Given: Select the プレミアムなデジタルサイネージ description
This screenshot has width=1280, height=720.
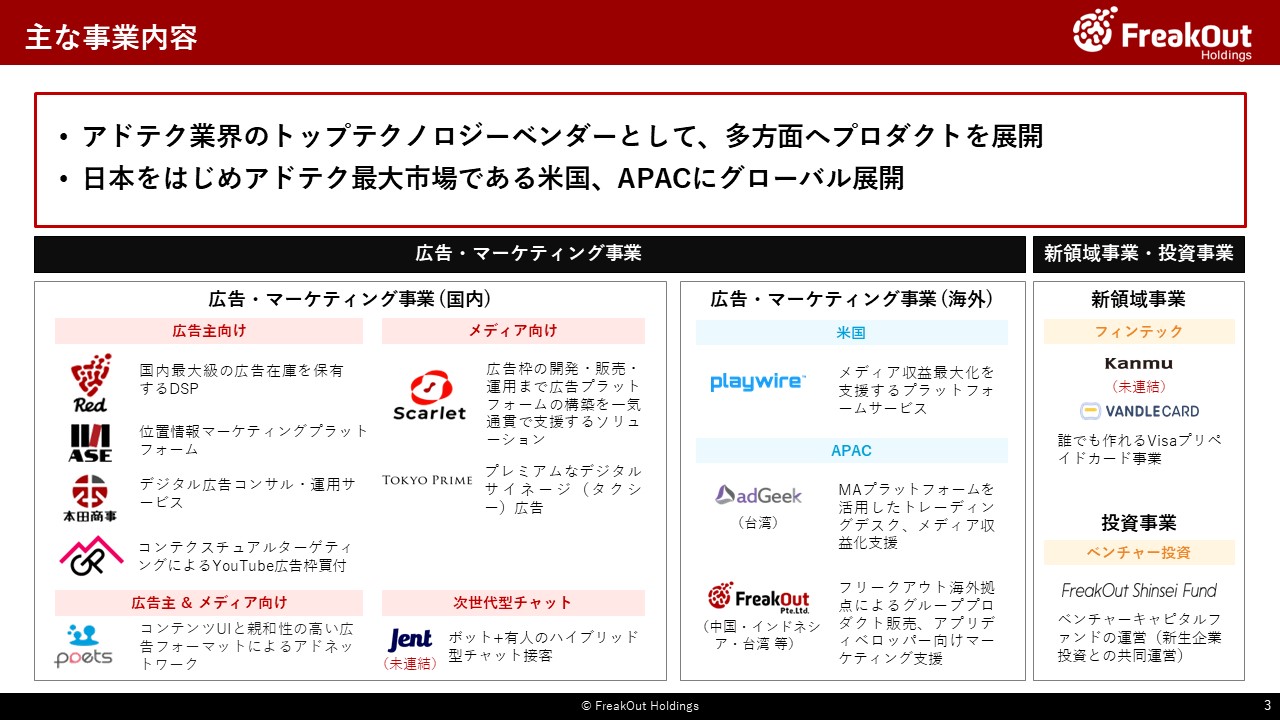Looking at the screenshot, I should pyautogui.click(x=564, y=489).
